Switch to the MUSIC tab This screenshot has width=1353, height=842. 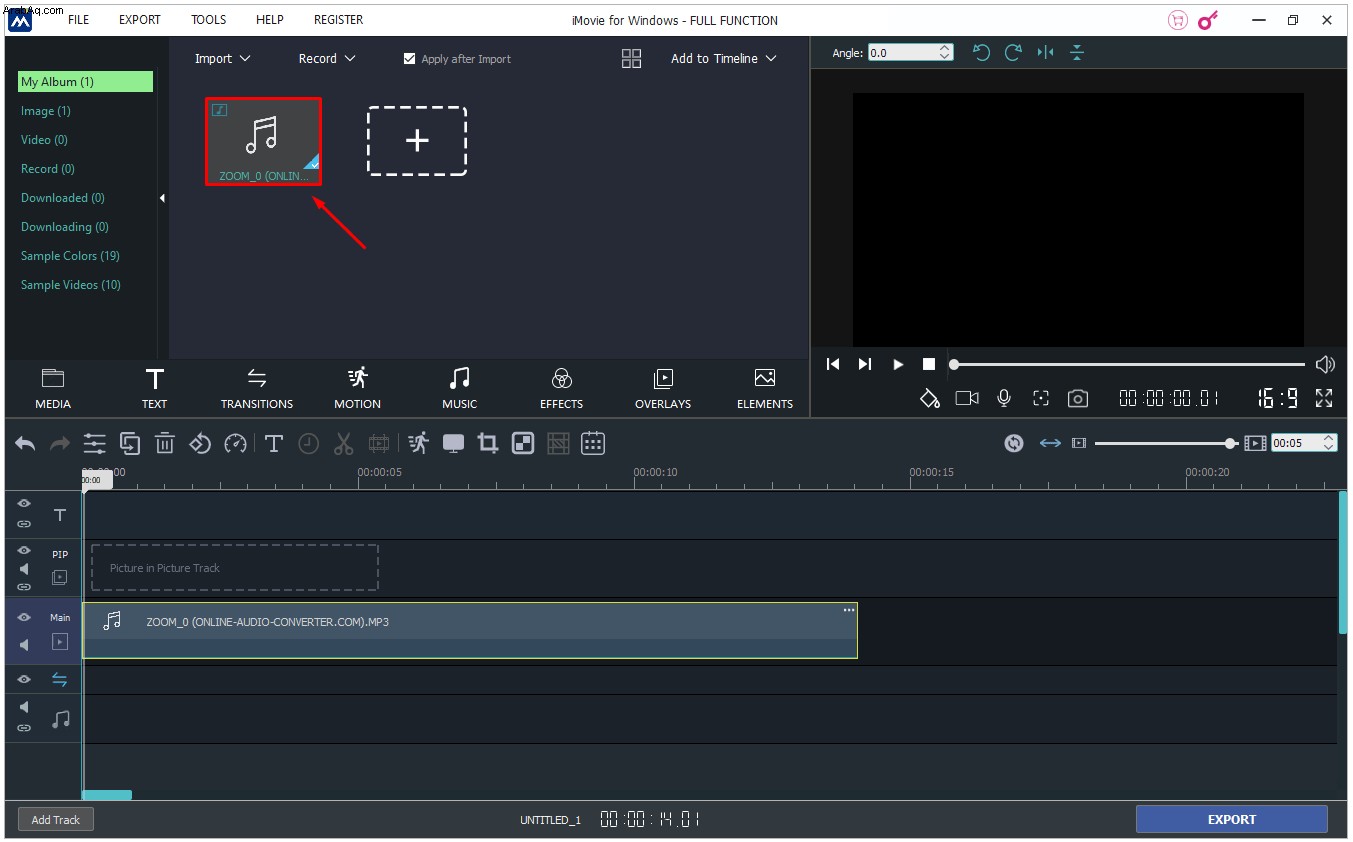coord(460,389)
